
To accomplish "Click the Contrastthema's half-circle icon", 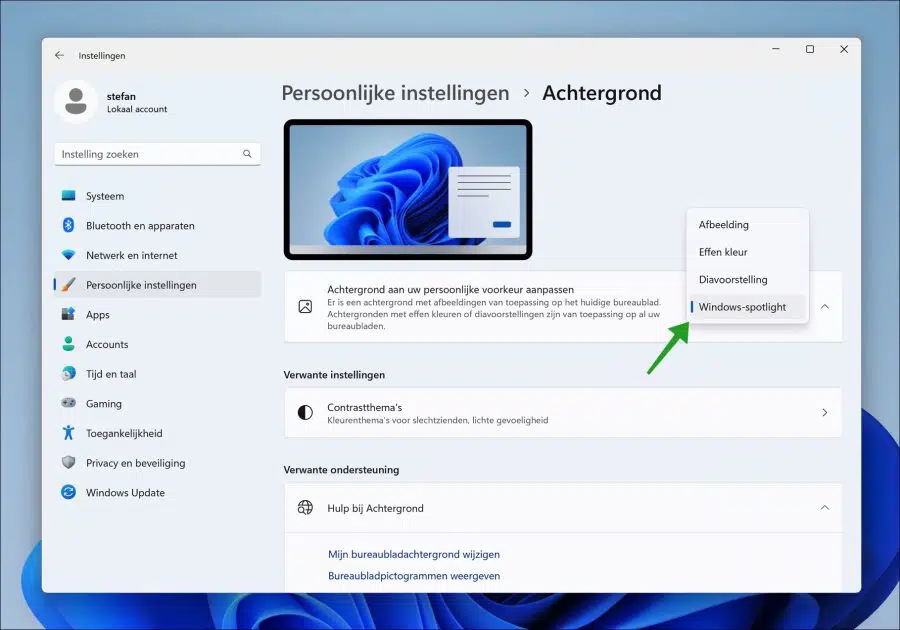I will click(305, 413).
